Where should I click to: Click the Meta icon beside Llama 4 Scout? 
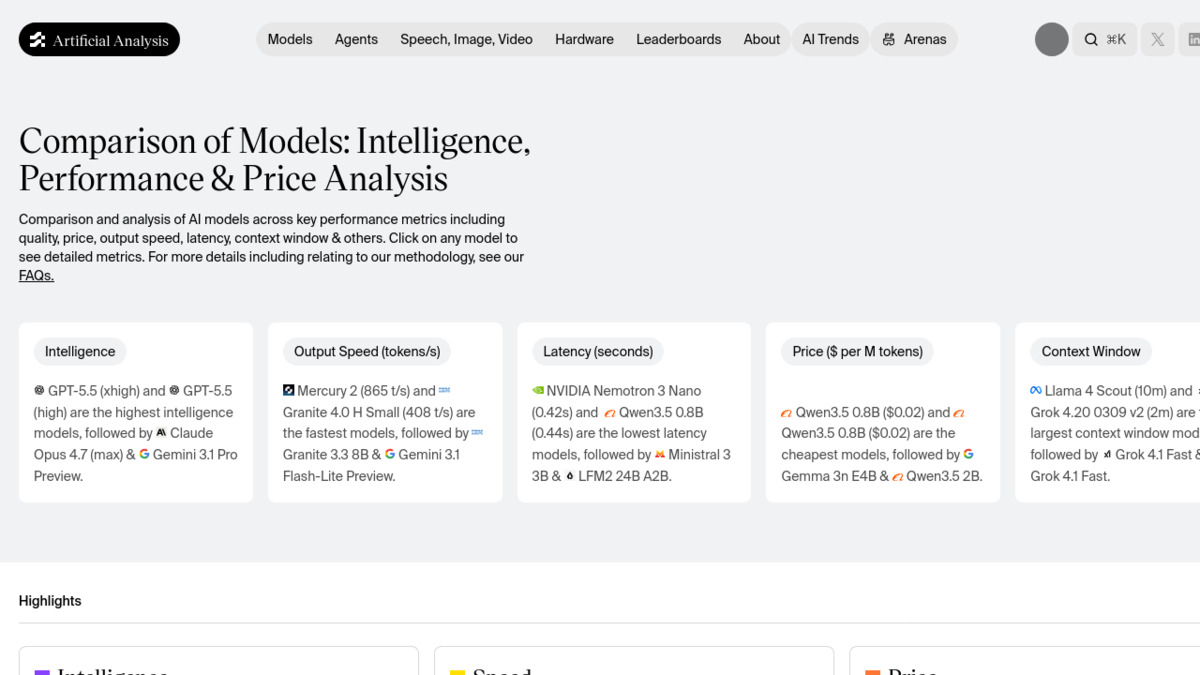(x=1036, y=391)
